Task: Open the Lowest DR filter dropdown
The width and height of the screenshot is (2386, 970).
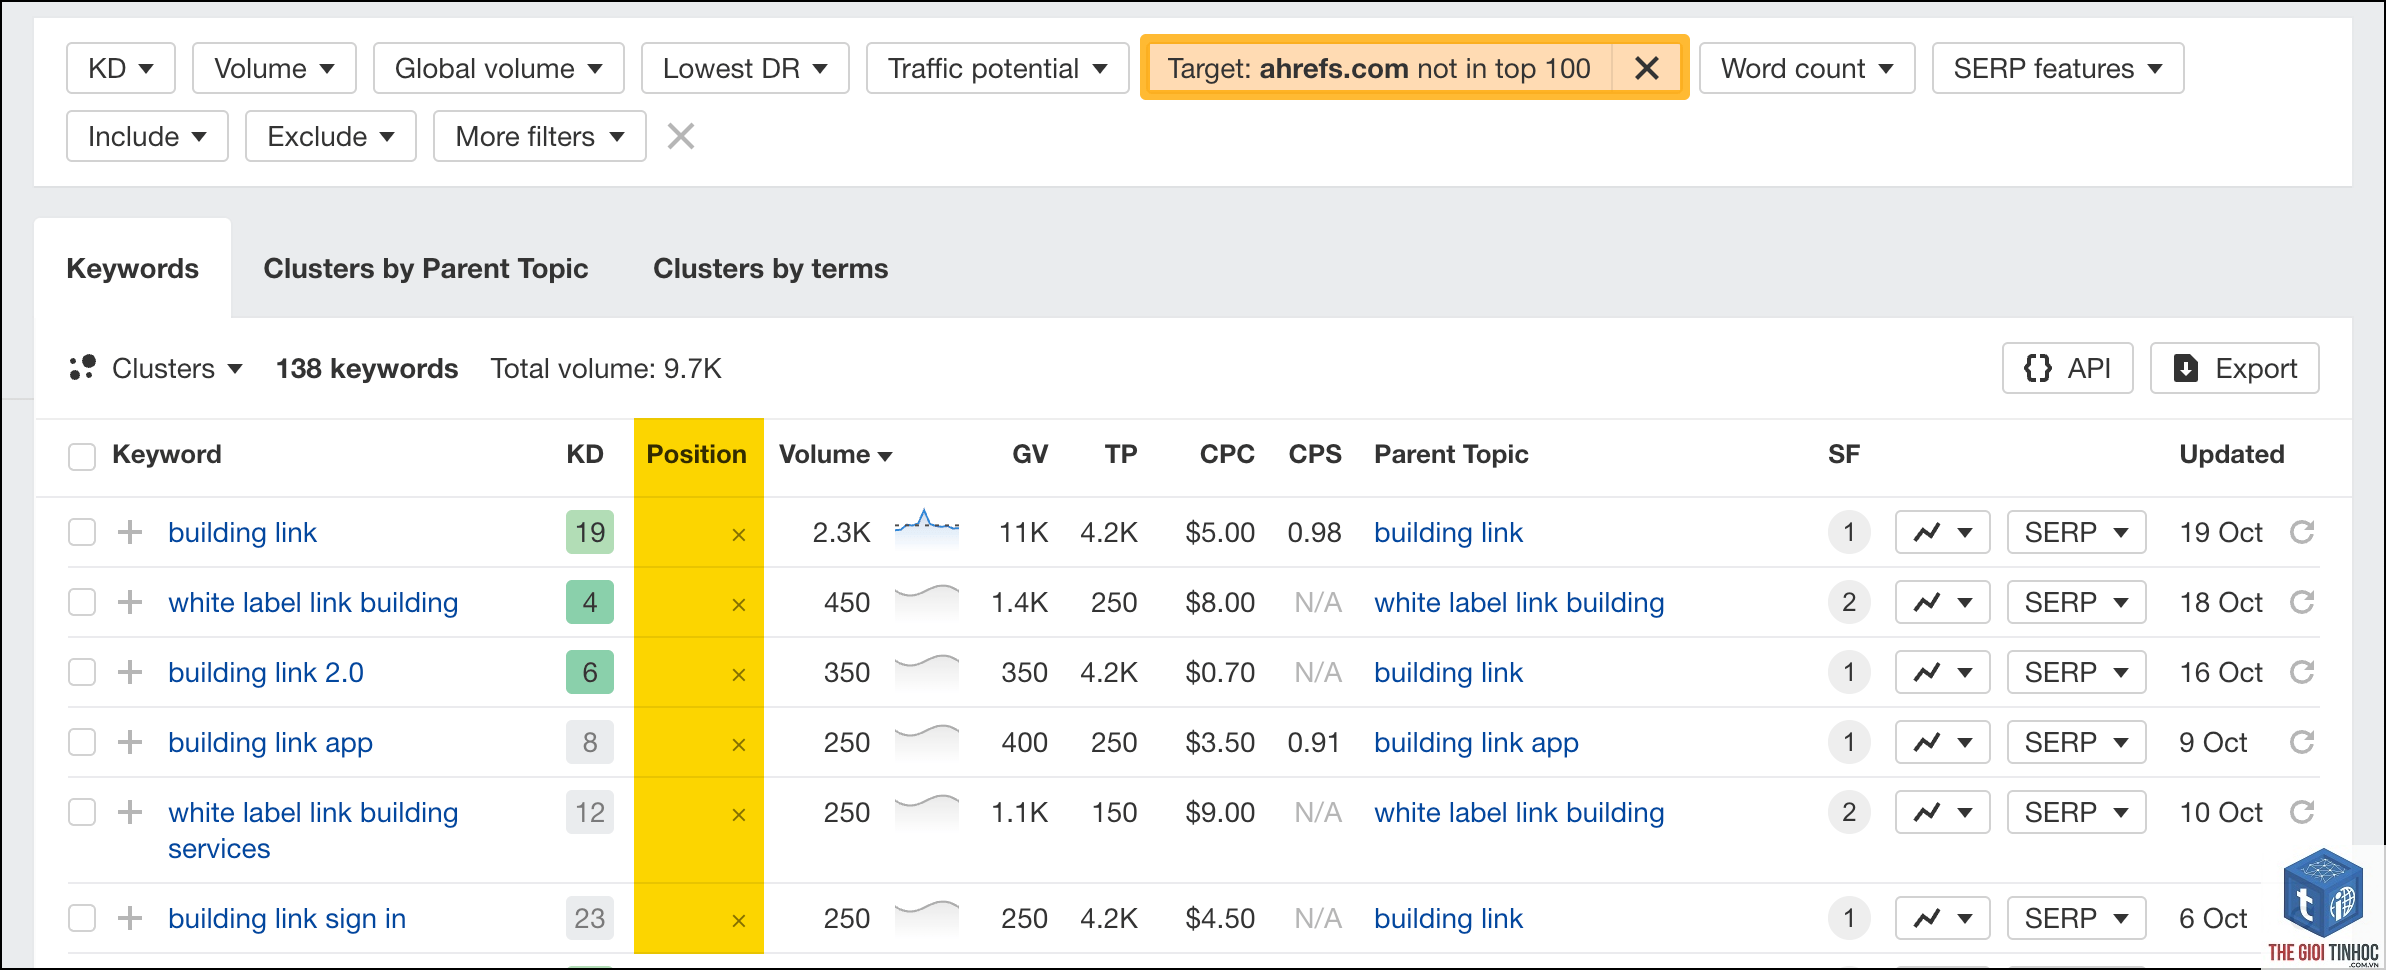Action: pyautogui.click(x=745, y=68)
